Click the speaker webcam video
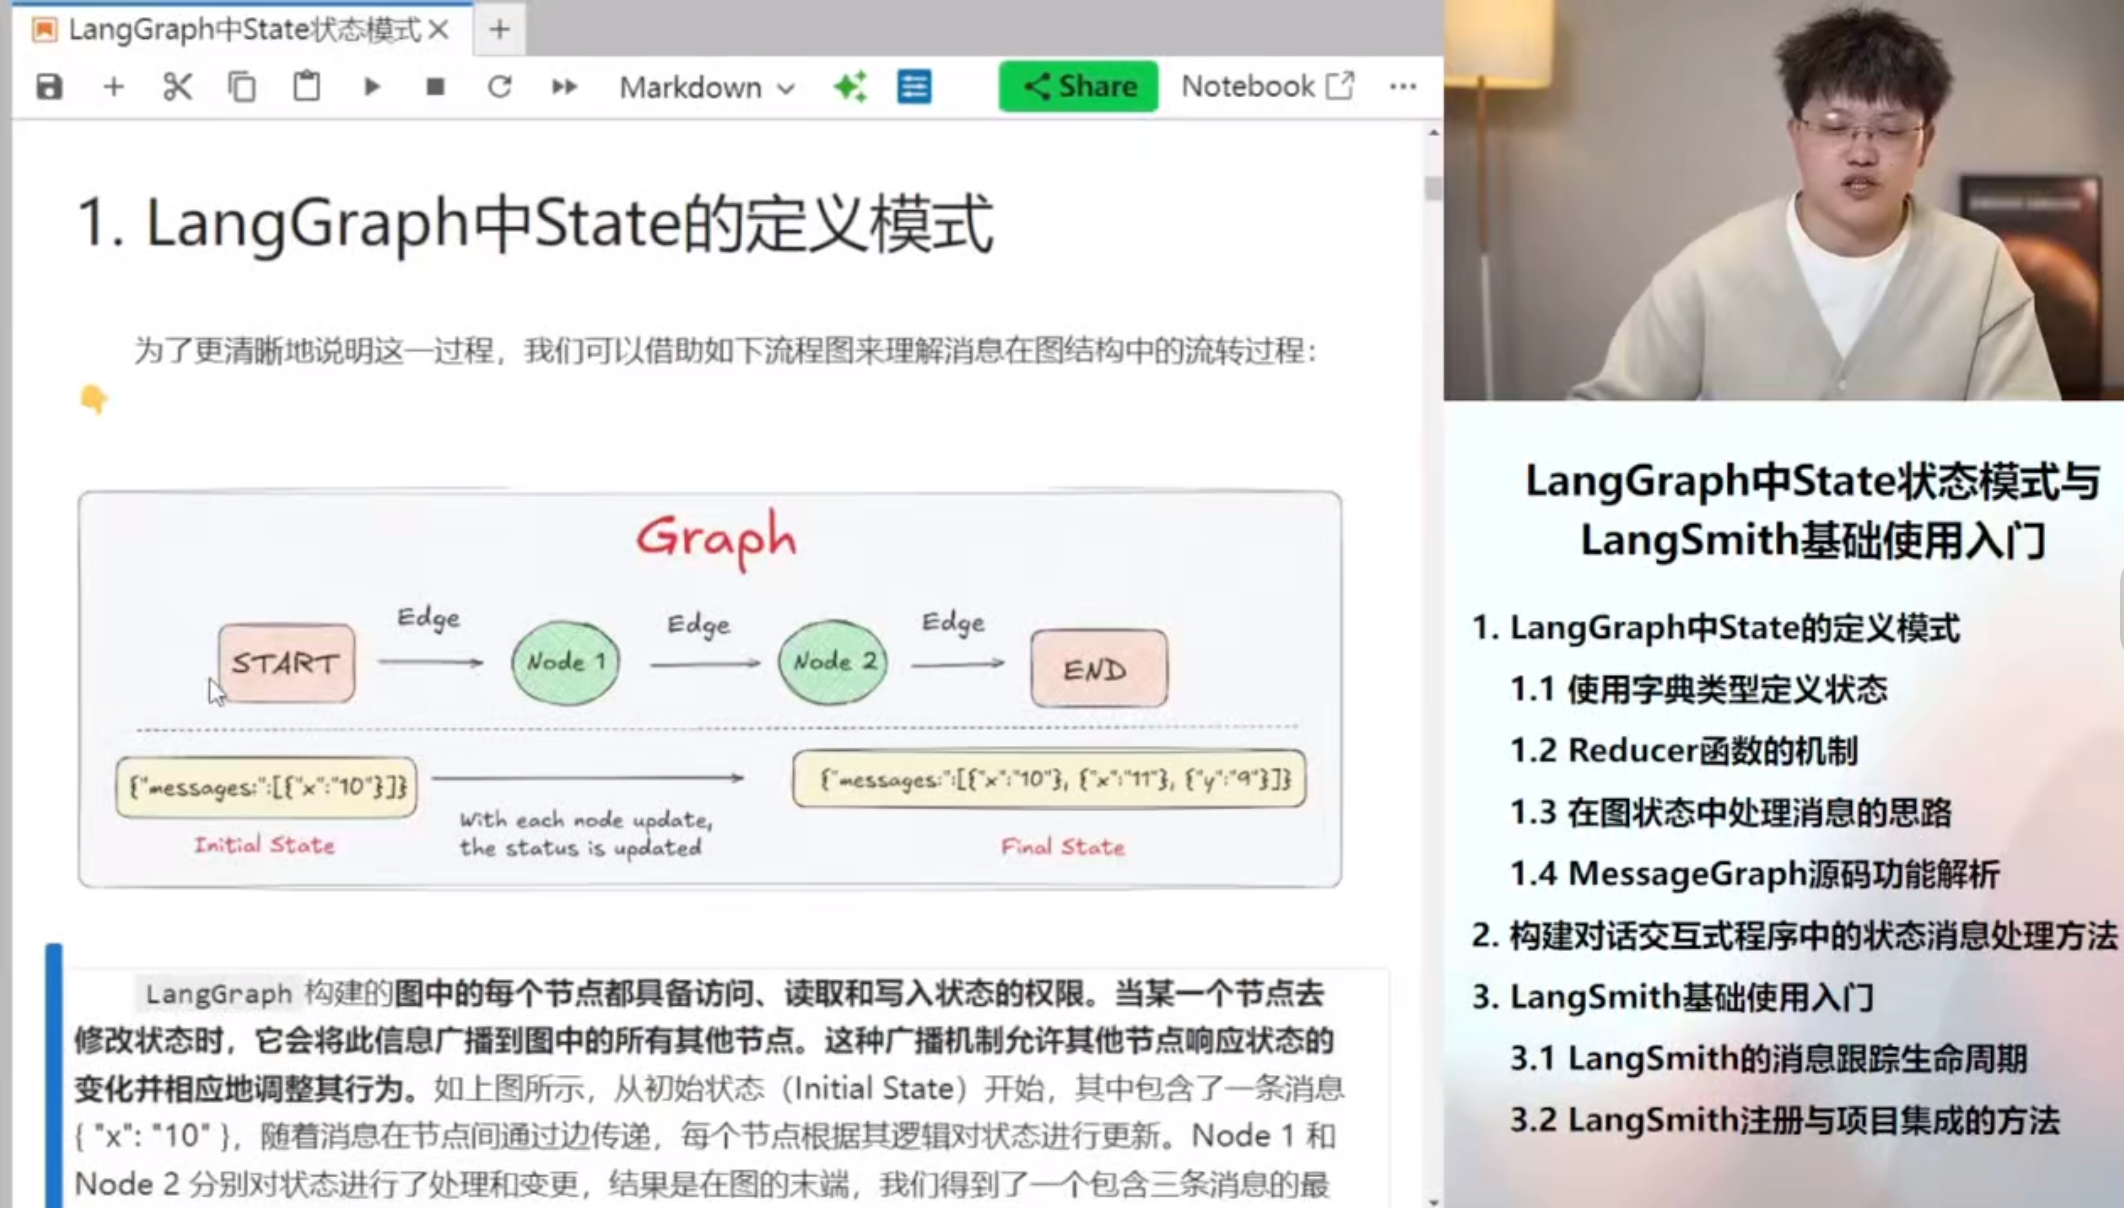The height and width of the screenshot is (1208, 2124). point(1783,200)
